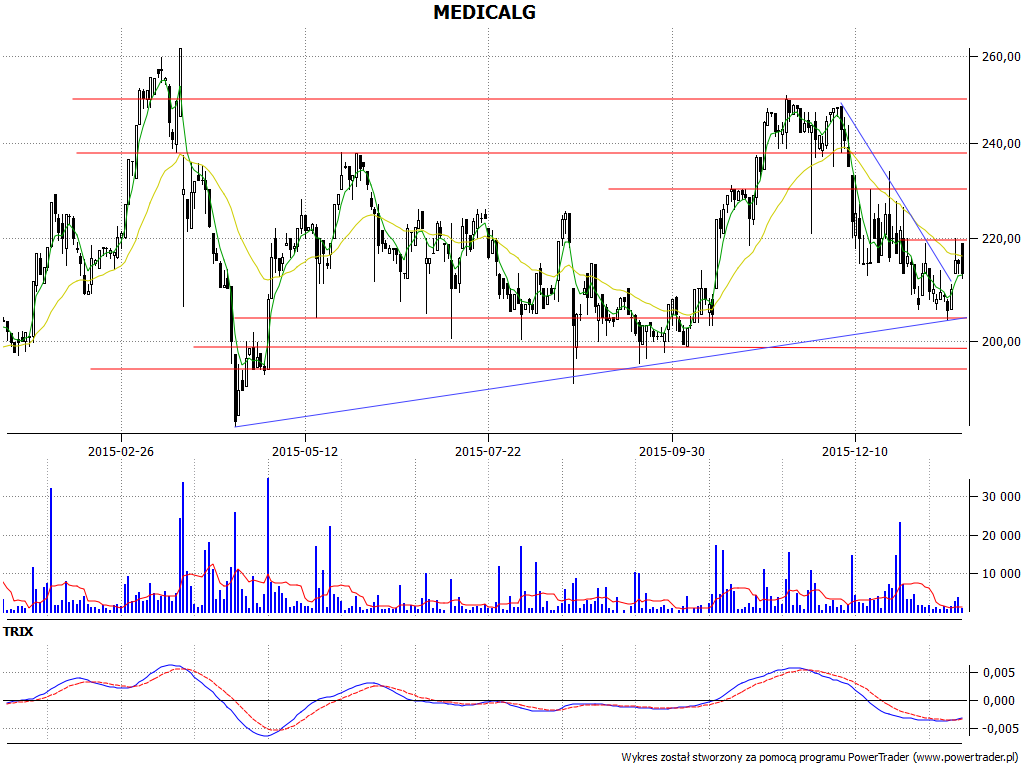Click the 200,00 price axis label

click(1001, 342)
